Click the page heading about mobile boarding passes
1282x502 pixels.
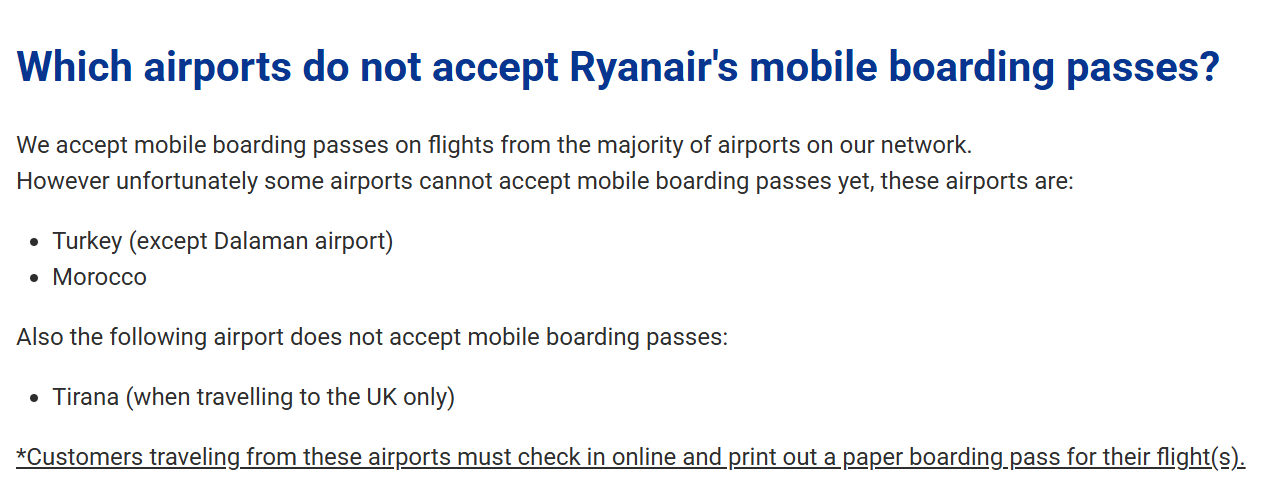[618, 67]
